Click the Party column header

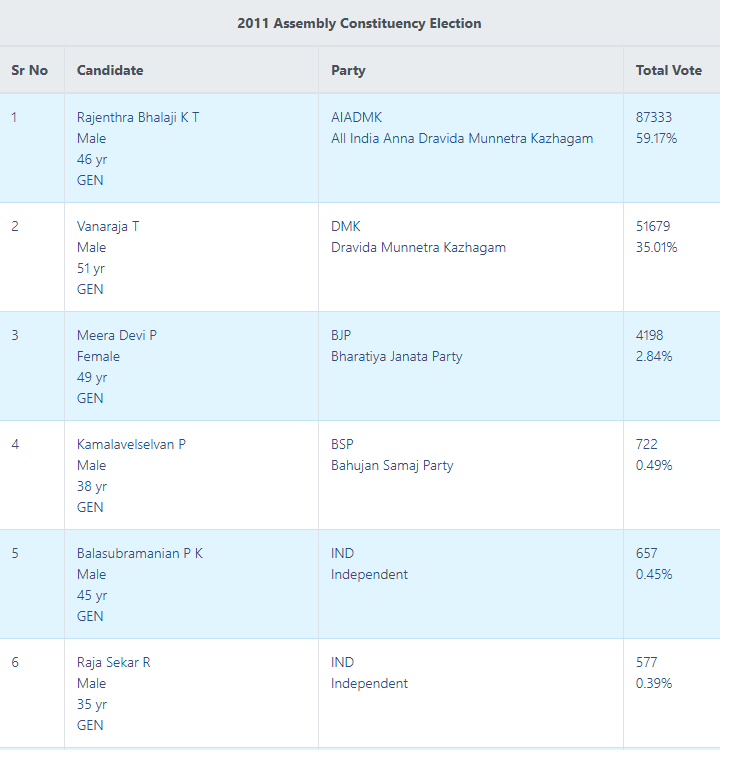(x=348, y=70)
